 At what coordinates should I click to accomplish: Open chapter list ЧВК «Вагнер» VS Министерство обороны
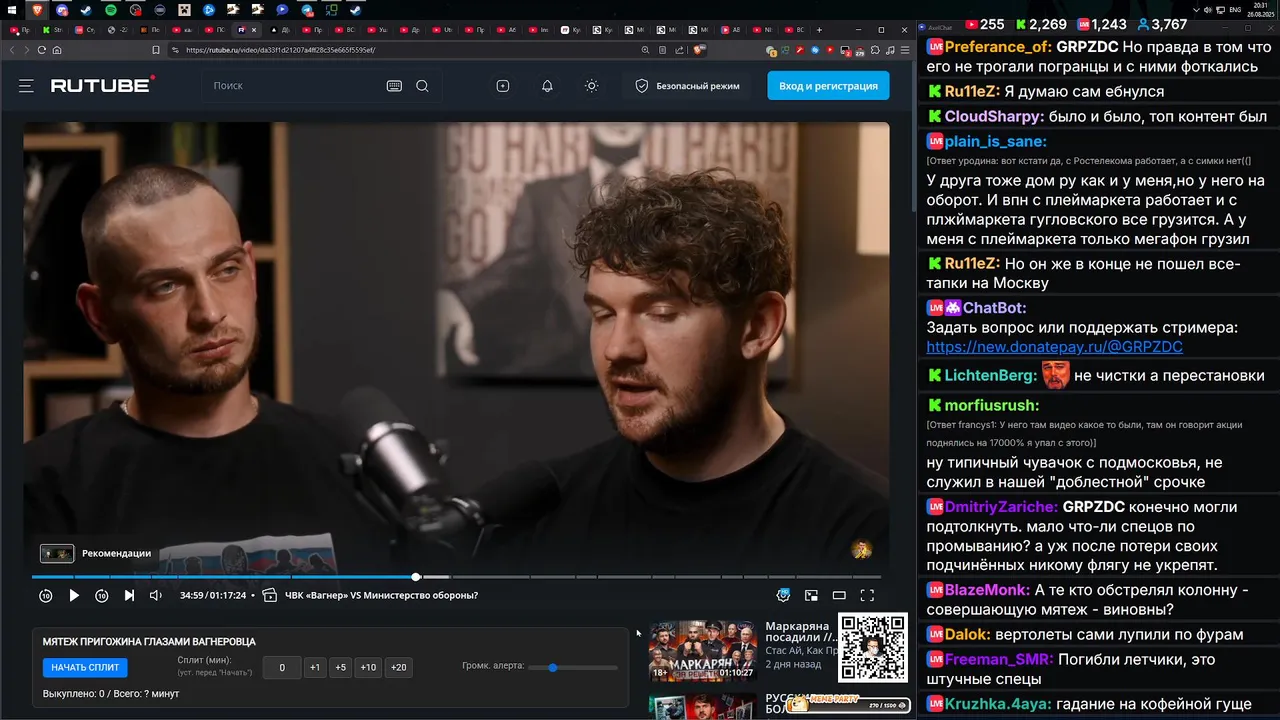(372, 595)
